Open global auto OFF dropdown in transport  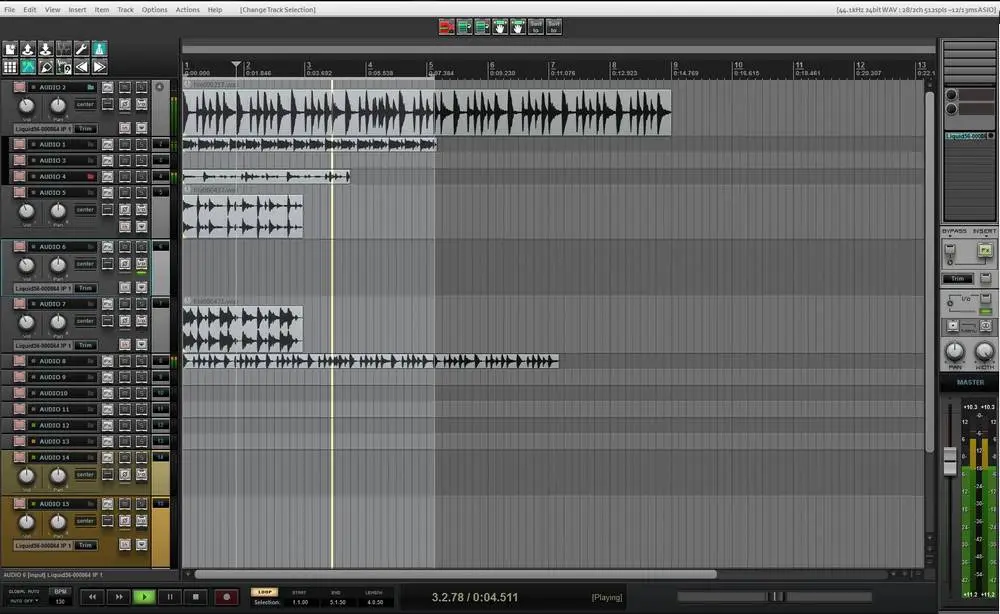click(x=25, y=601)
